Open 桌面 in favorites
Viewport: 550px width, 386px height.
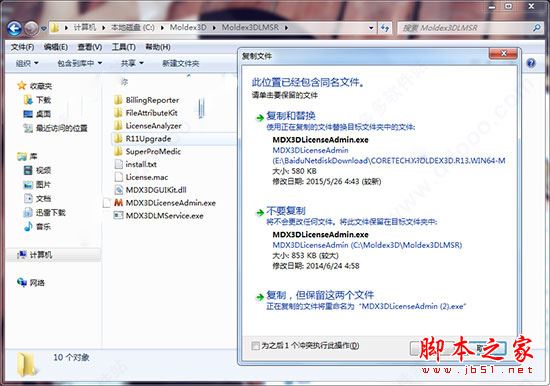37,114
